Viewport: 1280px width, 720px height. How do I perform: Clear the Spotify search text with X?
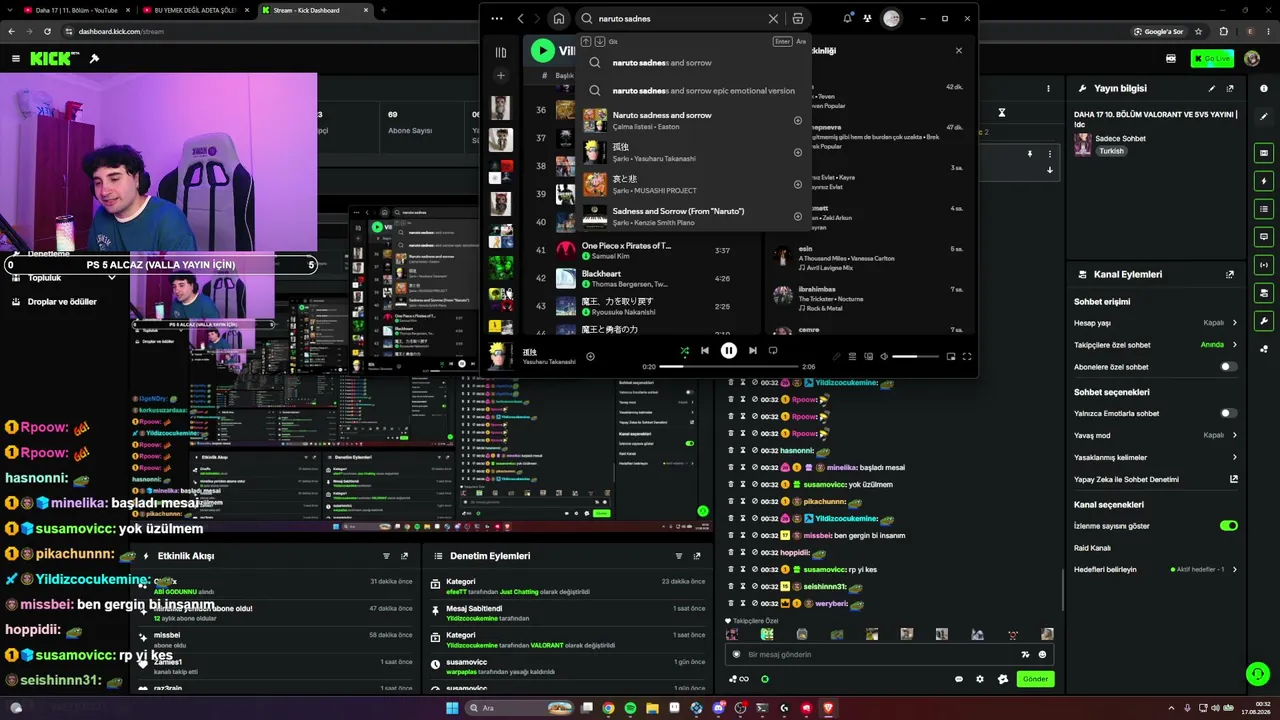pyautogui.click(x=773, y=18)
